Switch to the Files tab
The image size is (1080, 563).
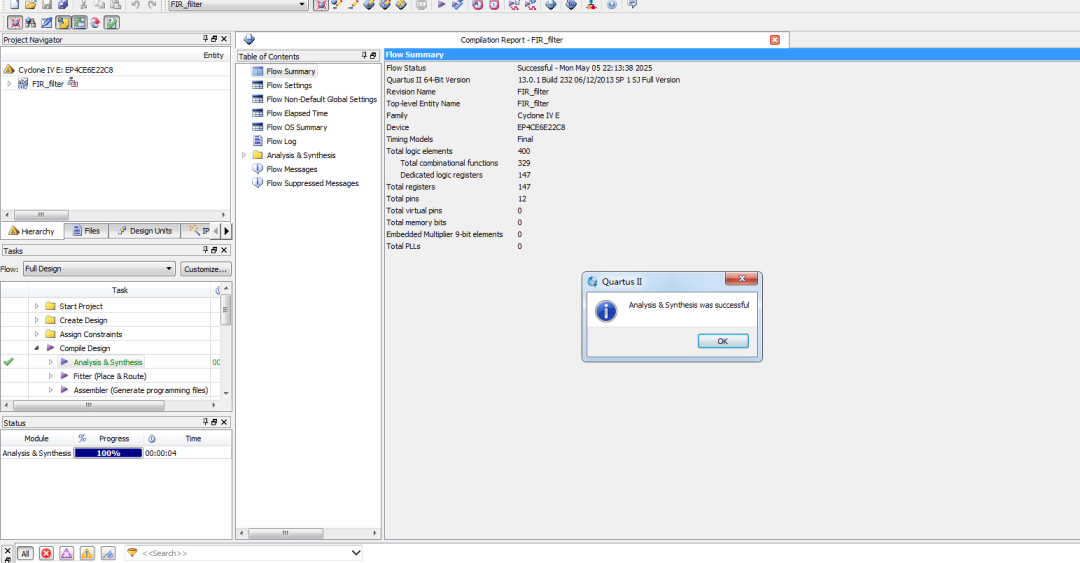coord(86,231)
